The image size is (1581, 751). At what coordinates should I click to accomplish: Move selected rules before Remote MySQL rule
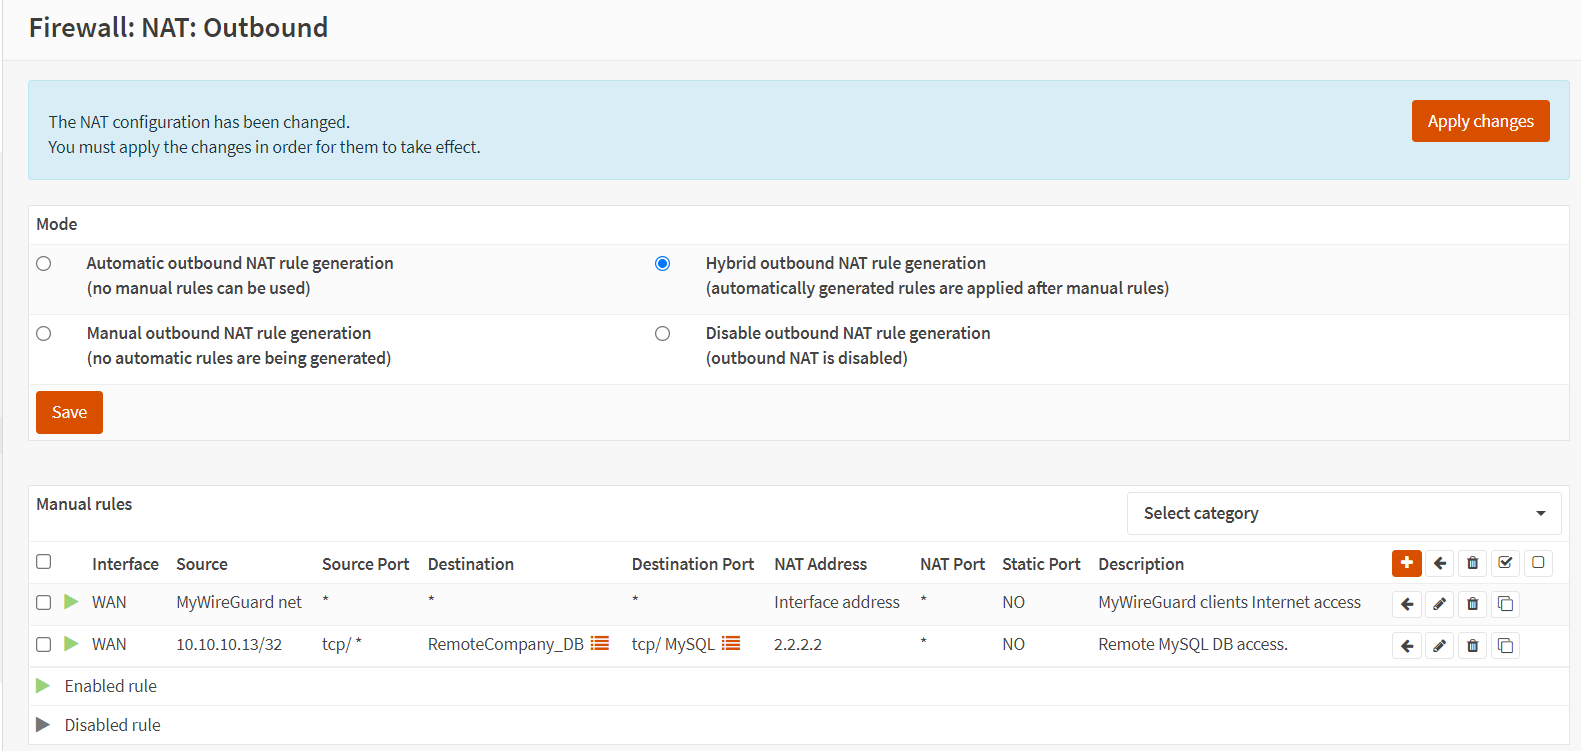point(1406,646)
